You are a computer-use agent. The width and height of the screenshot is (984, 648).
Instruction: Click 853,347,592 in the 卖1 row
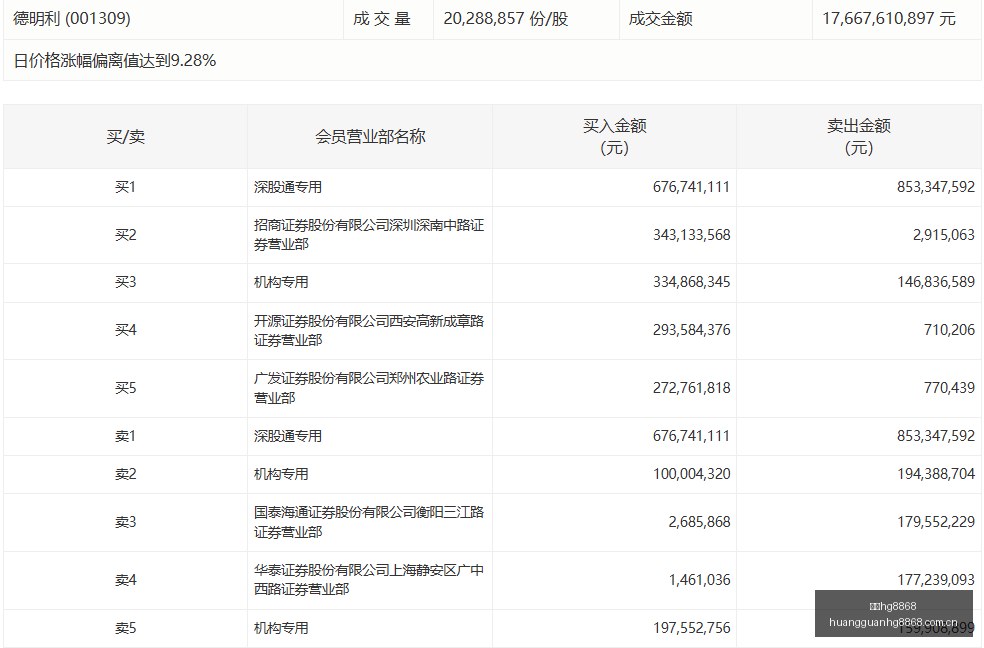pos(936,436)
